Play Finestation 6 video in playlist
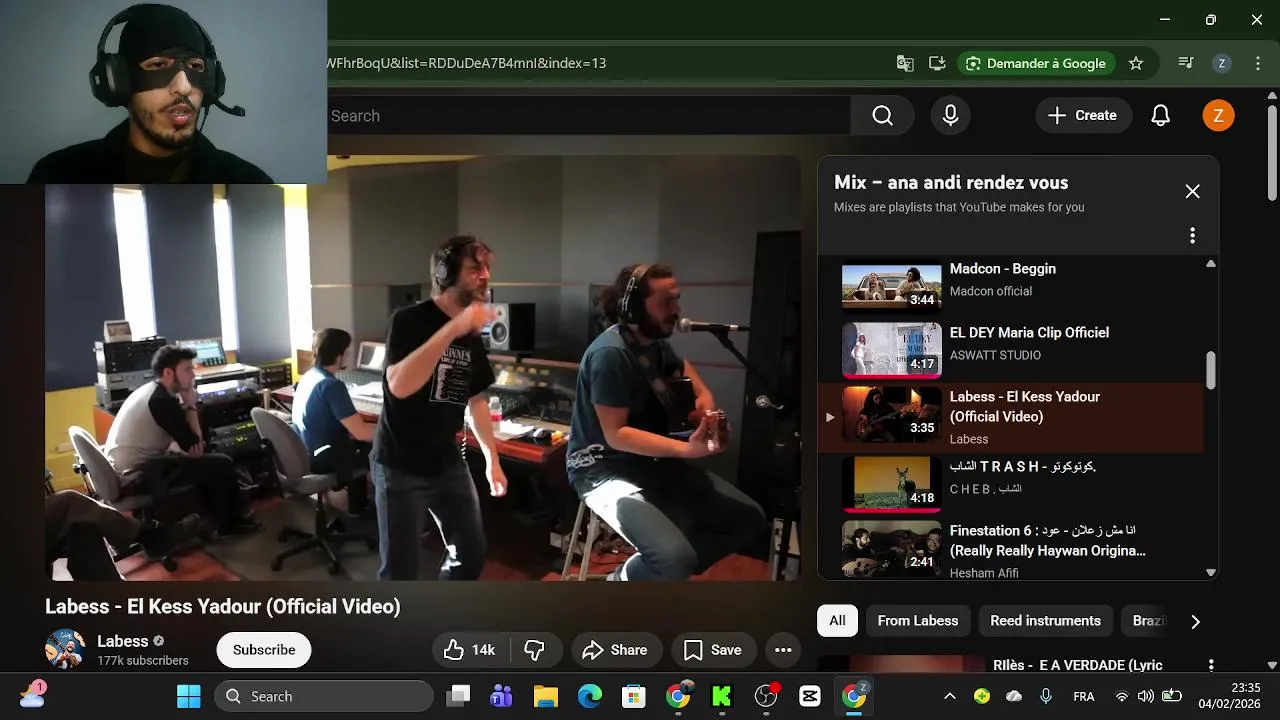Viewport: 1280px width, 720px height. pyautogui.click(x=1010, y=548)
